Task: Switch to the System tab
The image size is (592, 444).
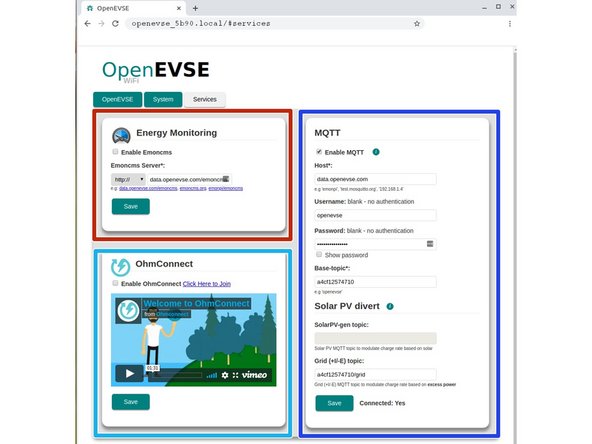Action: pyautogui.click(x=163, y=99)
